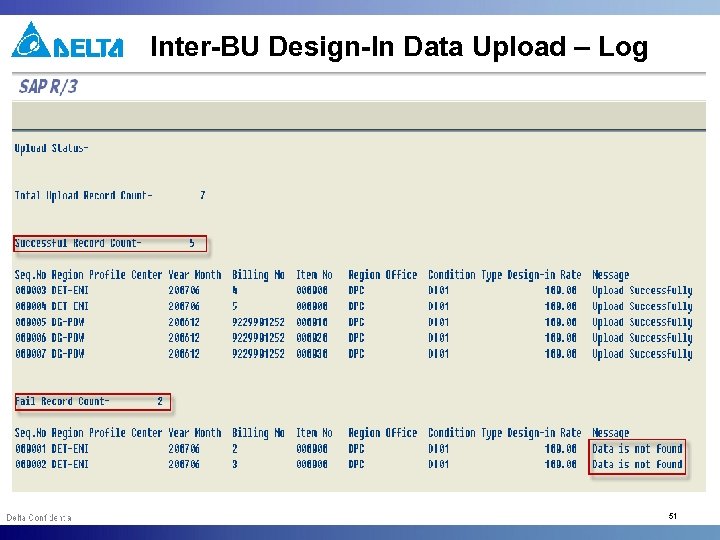Click Year Month header in successful records table
The width and height of the screenshot is (720, 540).
click(x=195, y=275)
